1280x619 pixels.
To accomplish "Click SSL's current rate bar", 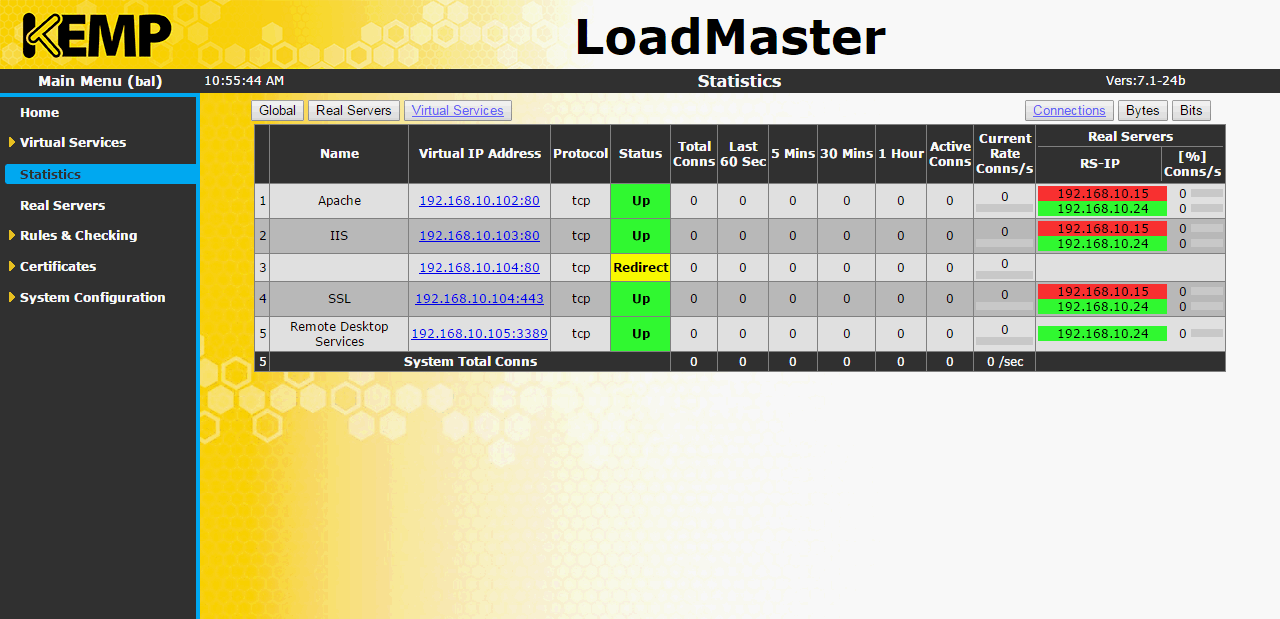I will (1004, 306).
